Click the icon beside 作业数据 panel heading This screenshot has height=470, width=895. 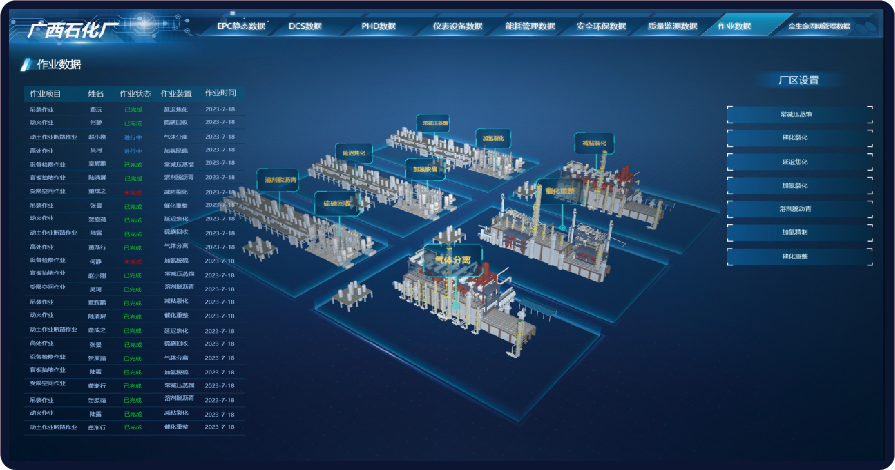click(x=26, y=65)
